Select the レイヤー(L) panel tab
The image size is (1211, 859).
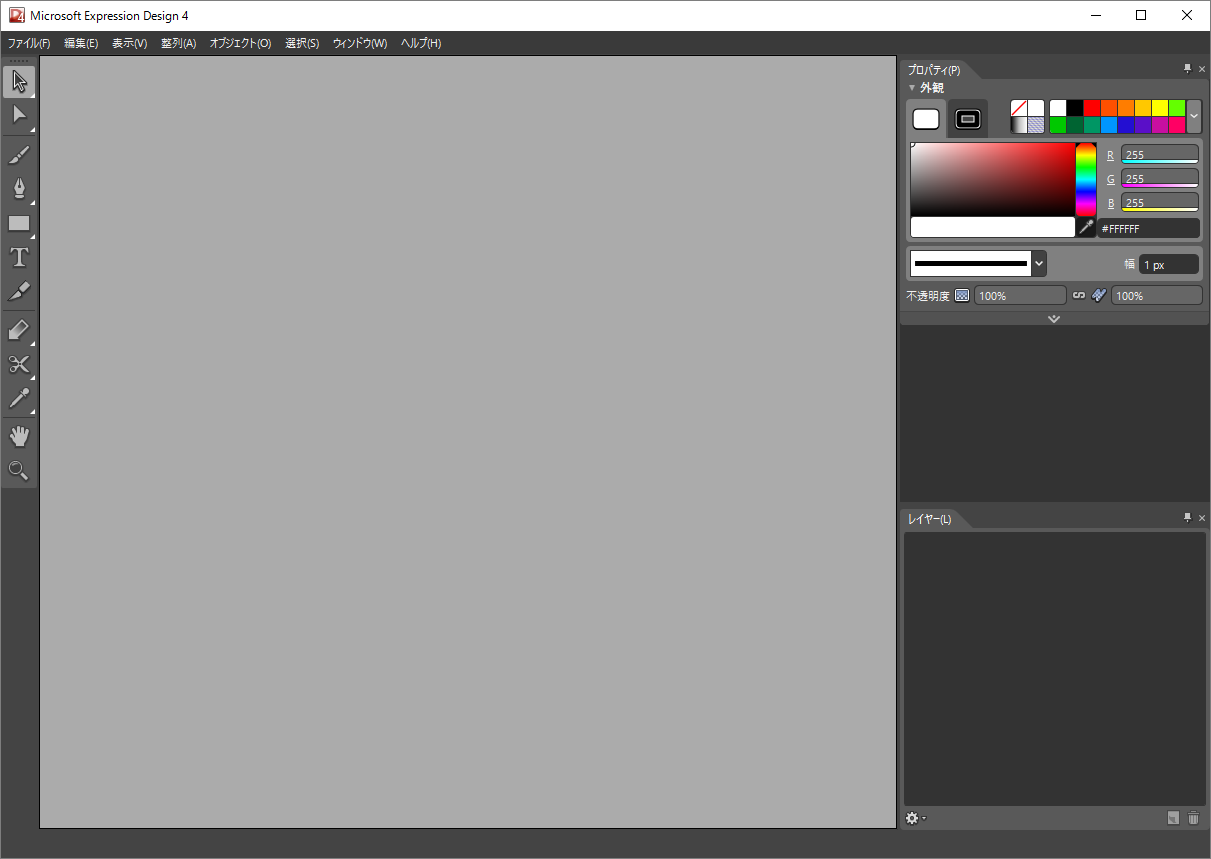[929, 519]
